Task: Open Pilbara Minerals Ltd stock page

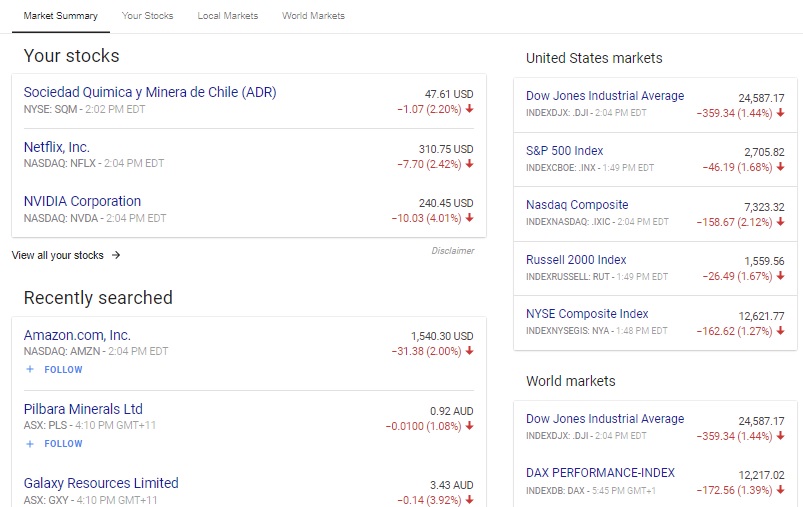Action: [83, 409]
